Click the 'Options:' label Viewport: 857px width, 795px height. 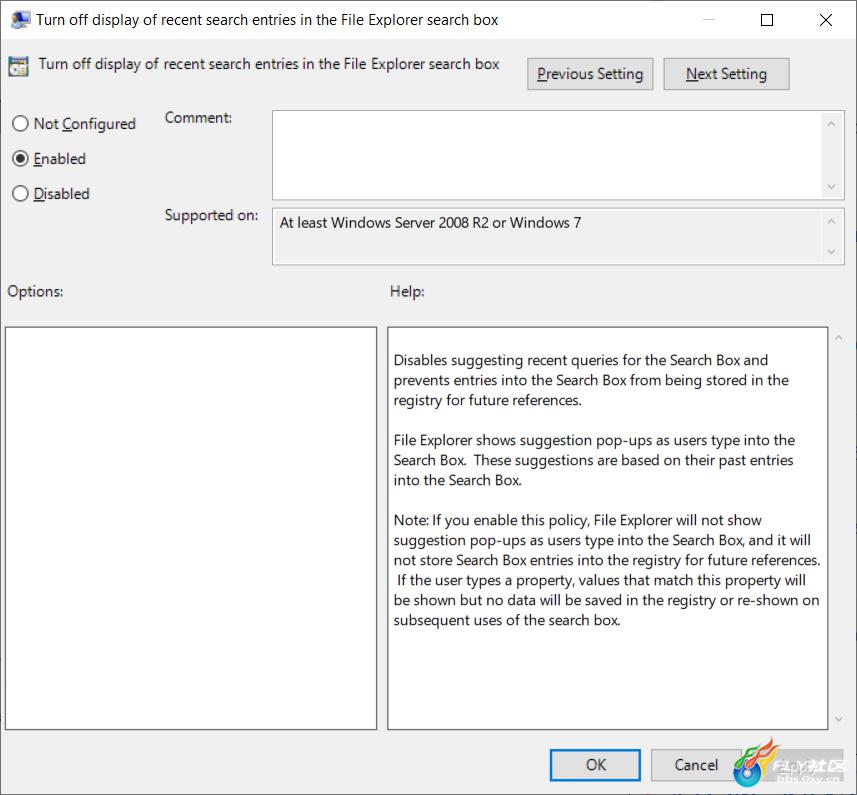pyautogui.click(x=35, y=291)
